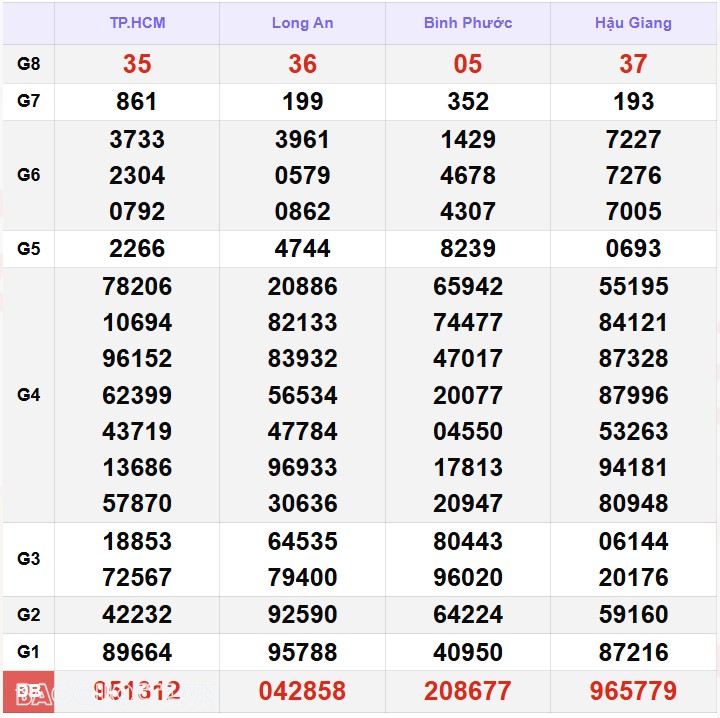Click the G2 number 92590
Viewport: 720px width, 718px height.
pyautogui.click(x=302, y=614)
